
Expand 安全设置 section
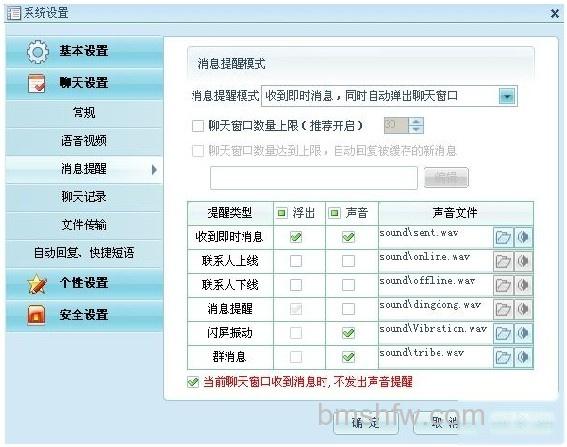(x=84, y=315)
